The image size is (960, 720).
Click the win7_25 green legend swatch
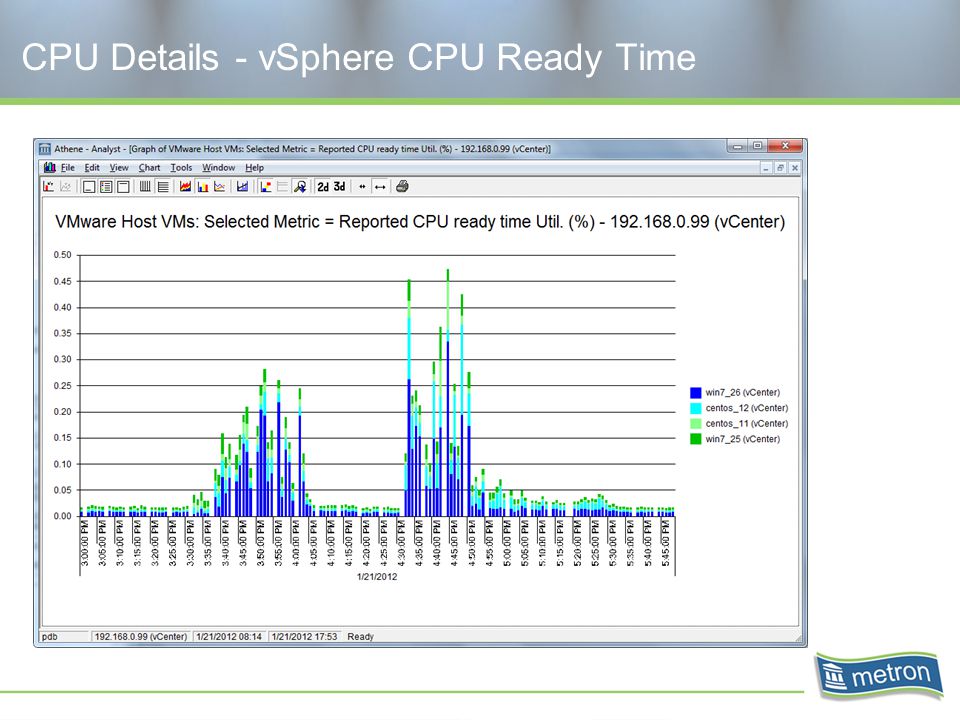696,439
